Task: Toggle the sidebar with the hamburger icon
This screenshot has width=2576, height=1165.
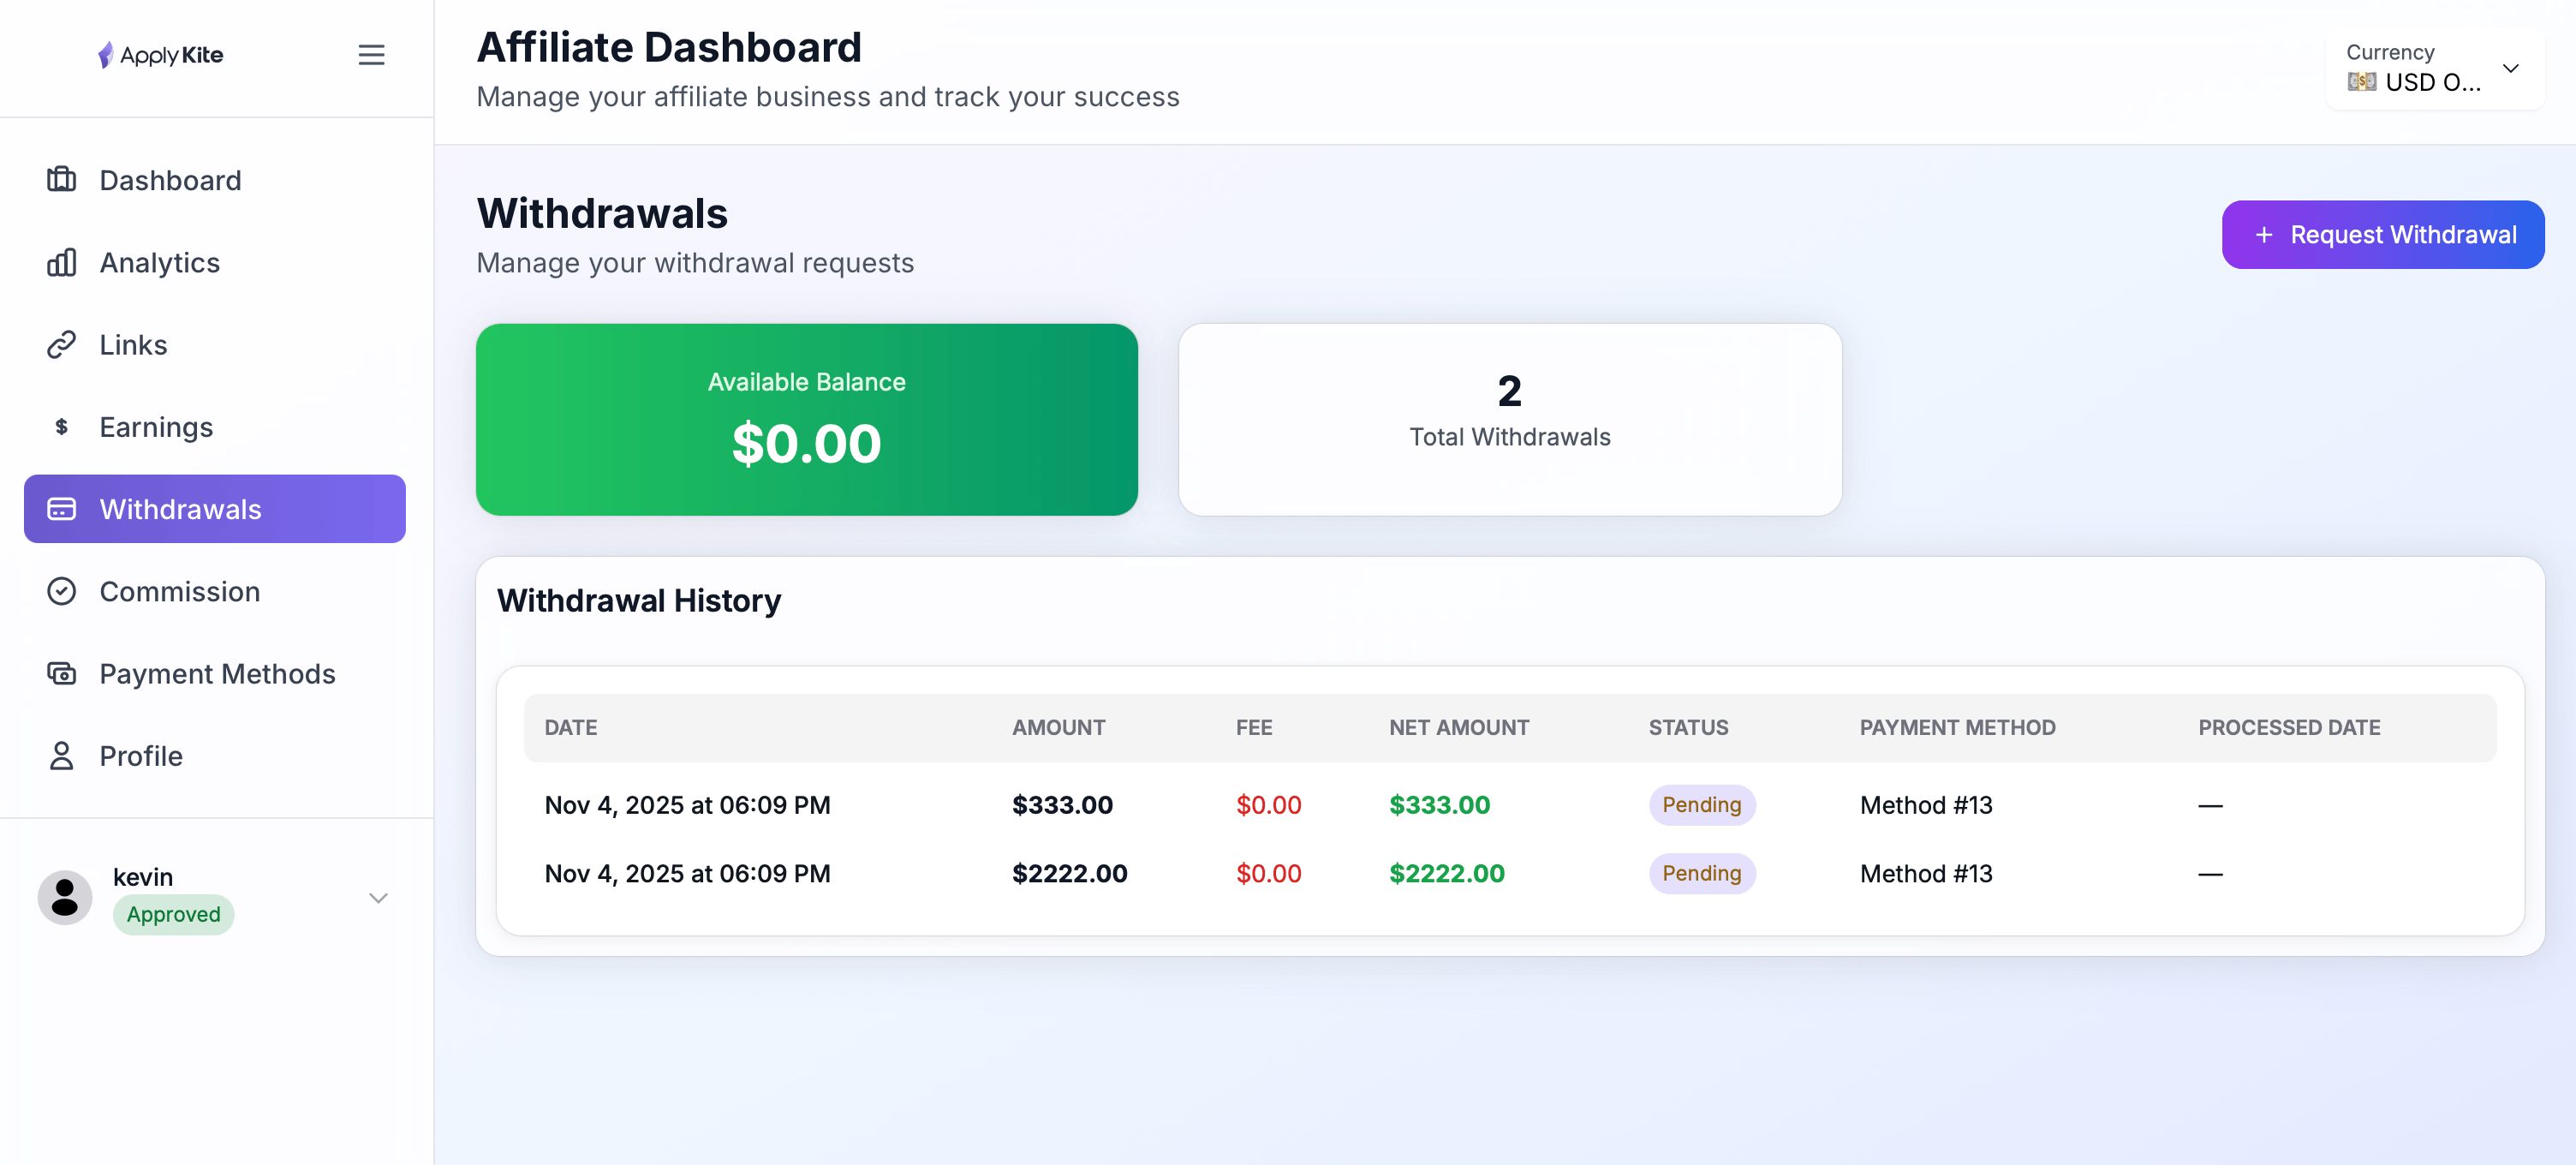Action: [x=371, y=55]
